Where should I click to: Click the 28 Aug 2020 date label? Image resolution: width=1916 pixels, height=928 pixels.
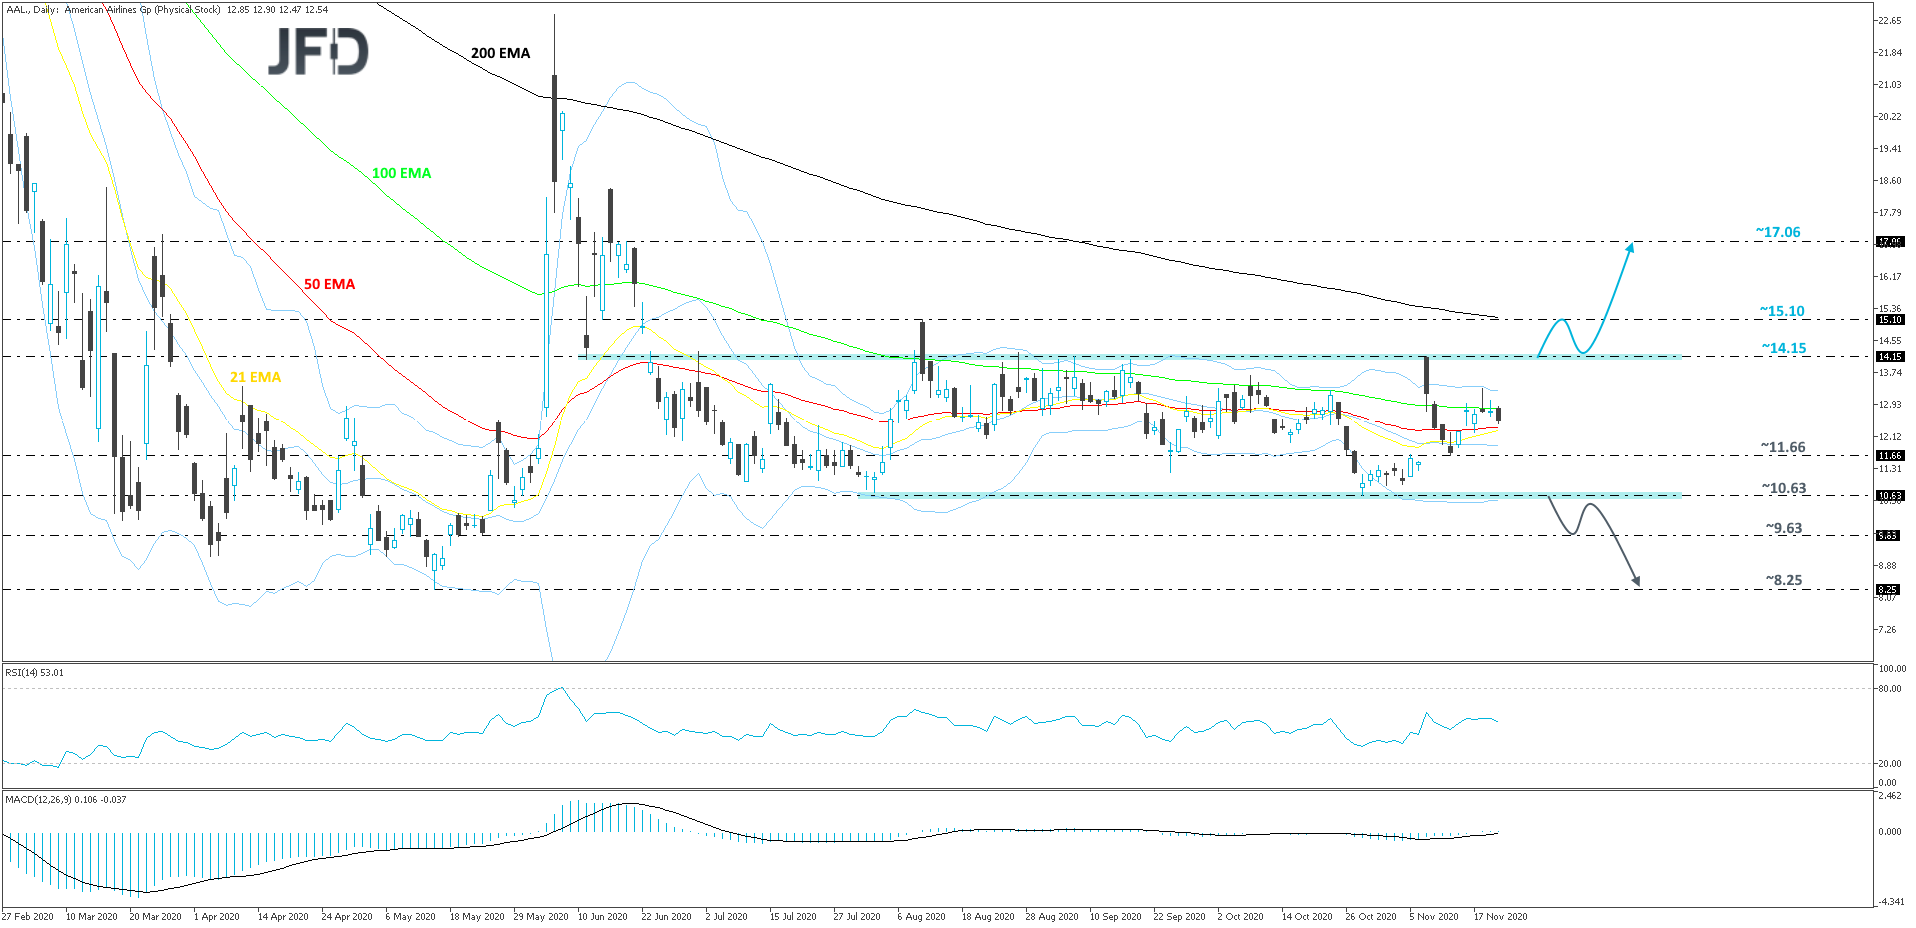[1052, 916]
